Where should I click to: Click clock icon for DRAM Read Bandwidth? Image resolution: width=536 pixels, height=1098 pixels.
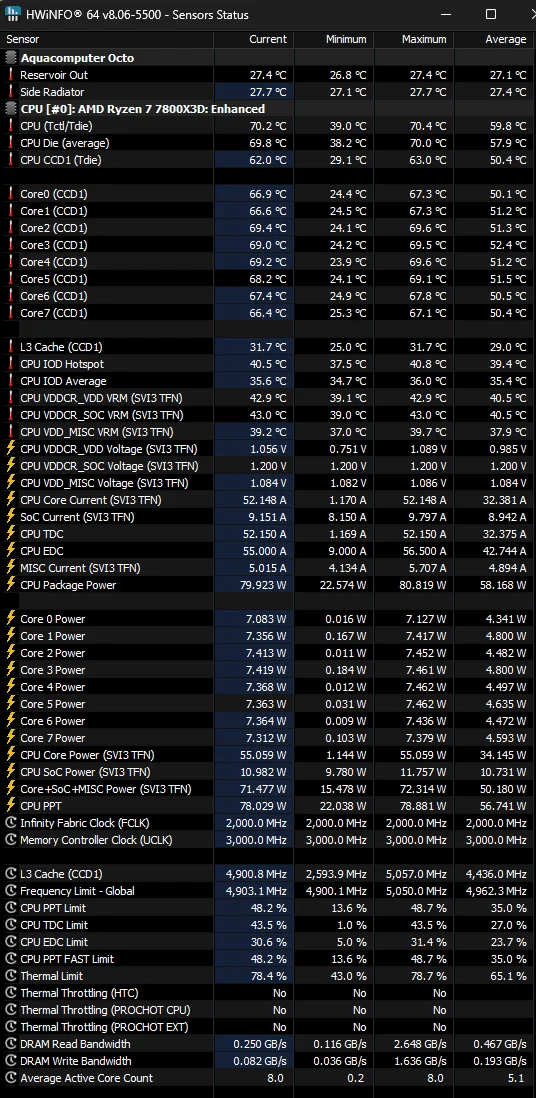pos(11,1044)
